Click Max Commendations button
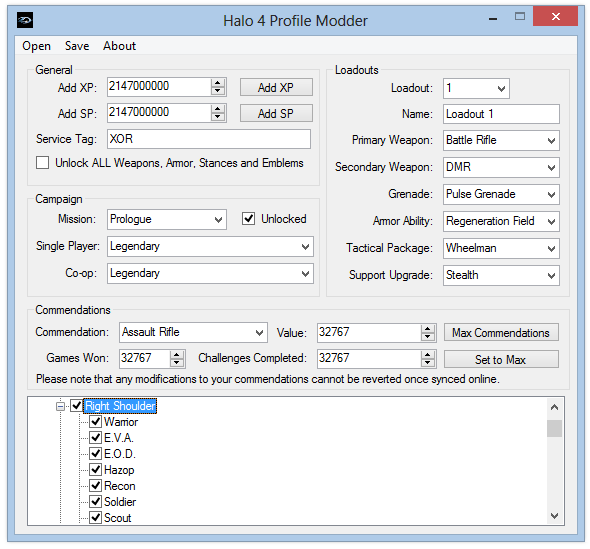 [x=501, y=332]
